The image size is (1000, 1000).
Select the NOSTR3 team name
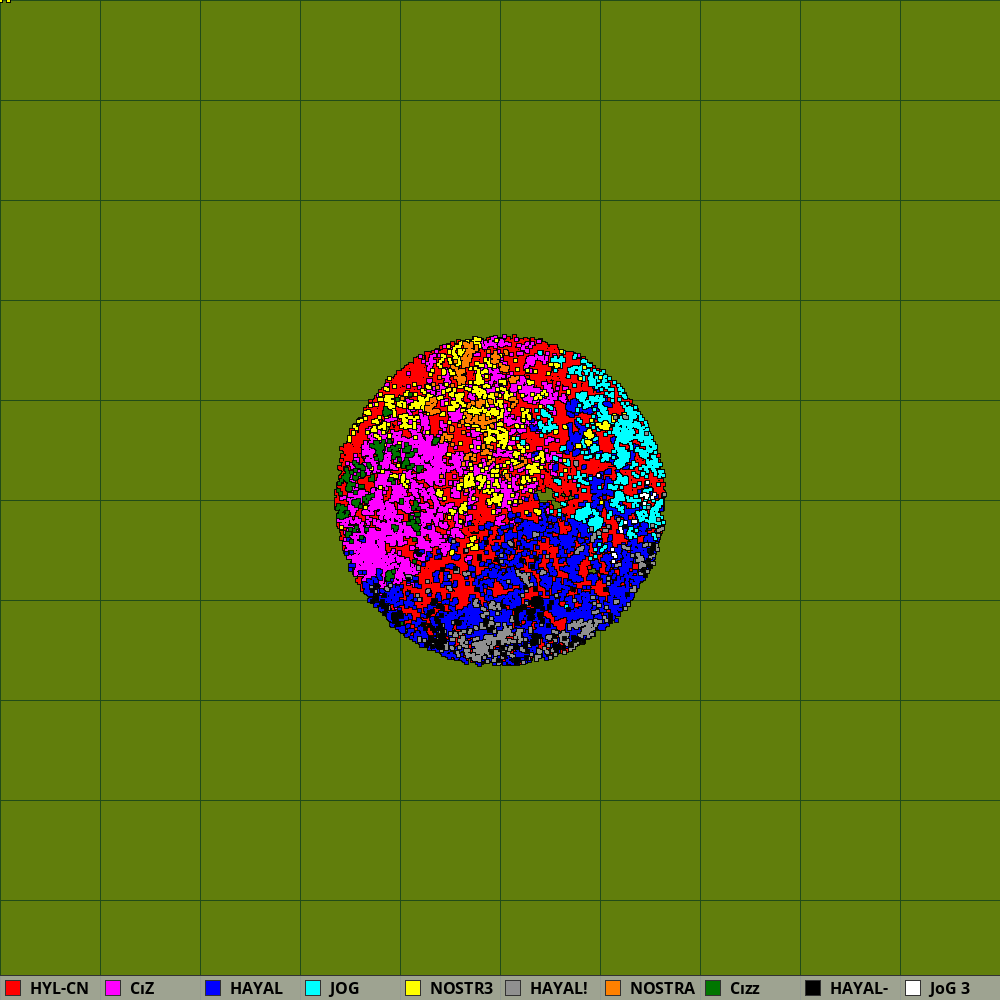tap(462, 988)
